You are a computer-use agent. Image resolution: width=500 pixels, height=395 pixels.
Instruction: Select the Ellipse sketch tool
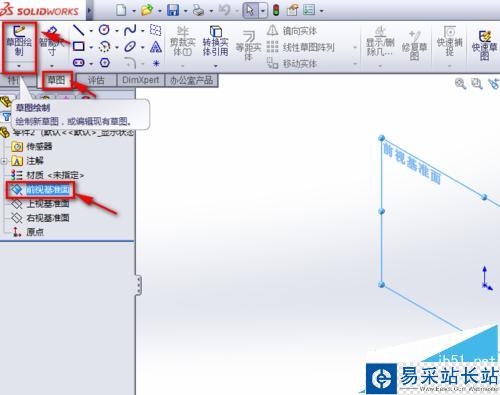[x=130, y=47]
